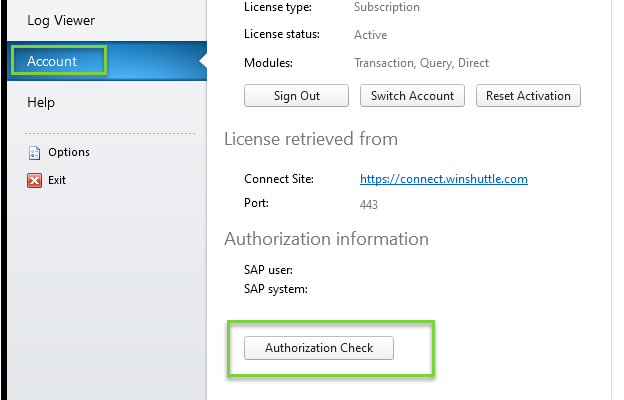Open Options via its text label
Screen dimensions: 624x400
click(69, 153)
